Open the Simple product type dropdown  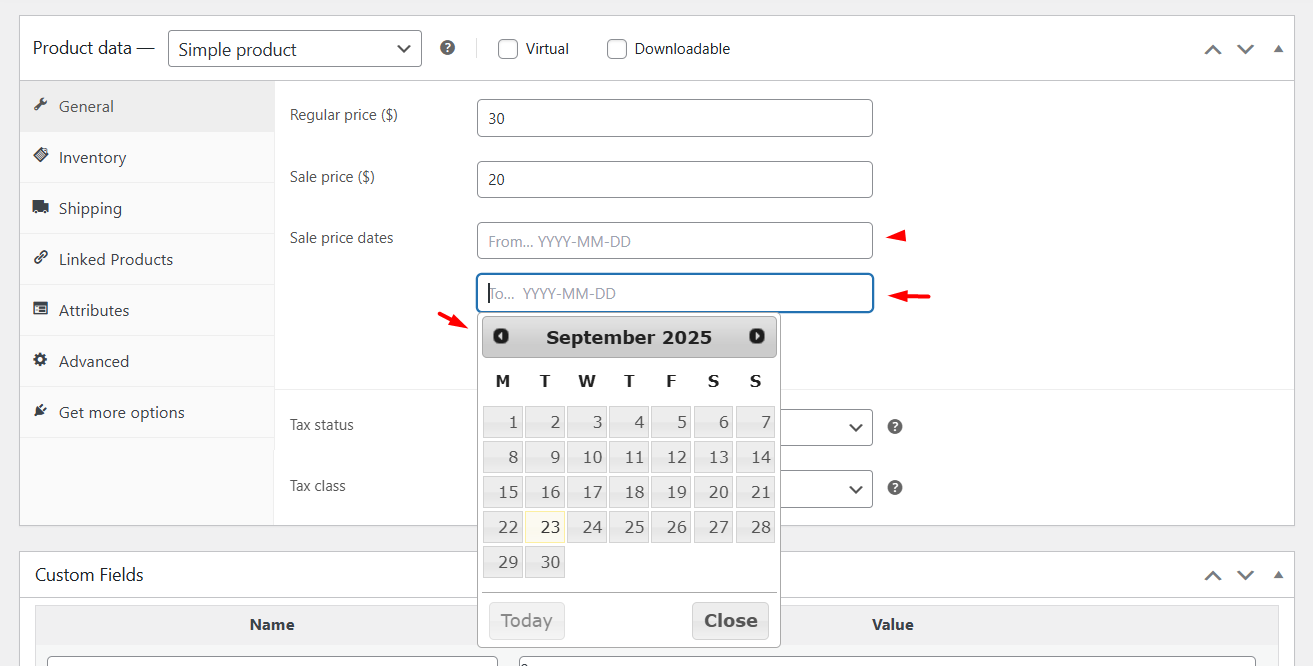[x=294, y=49]
